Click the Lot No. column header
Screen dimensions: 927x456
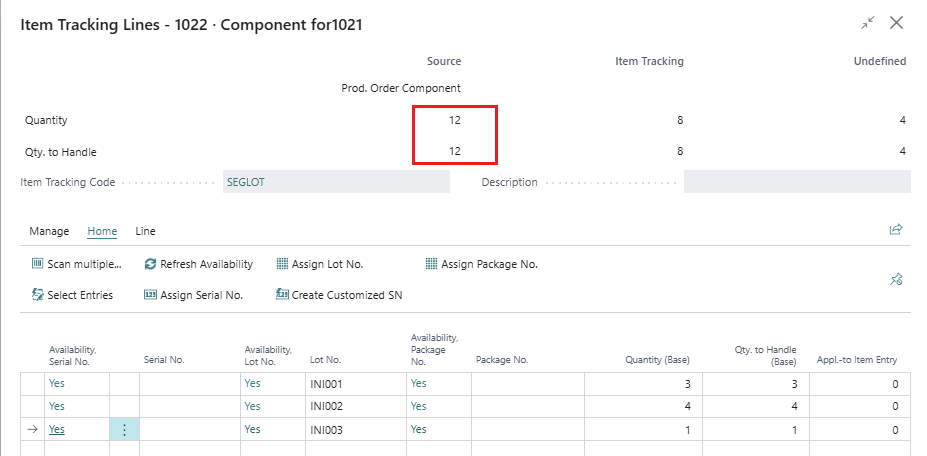(x=325, y=360)
